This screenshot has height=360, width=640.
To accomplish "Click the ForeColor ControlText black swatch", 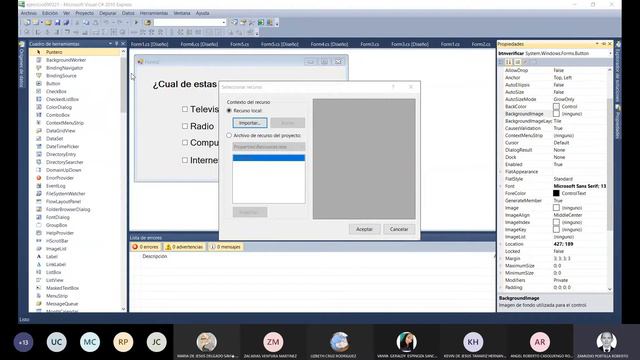I will (x=556, y=193).
